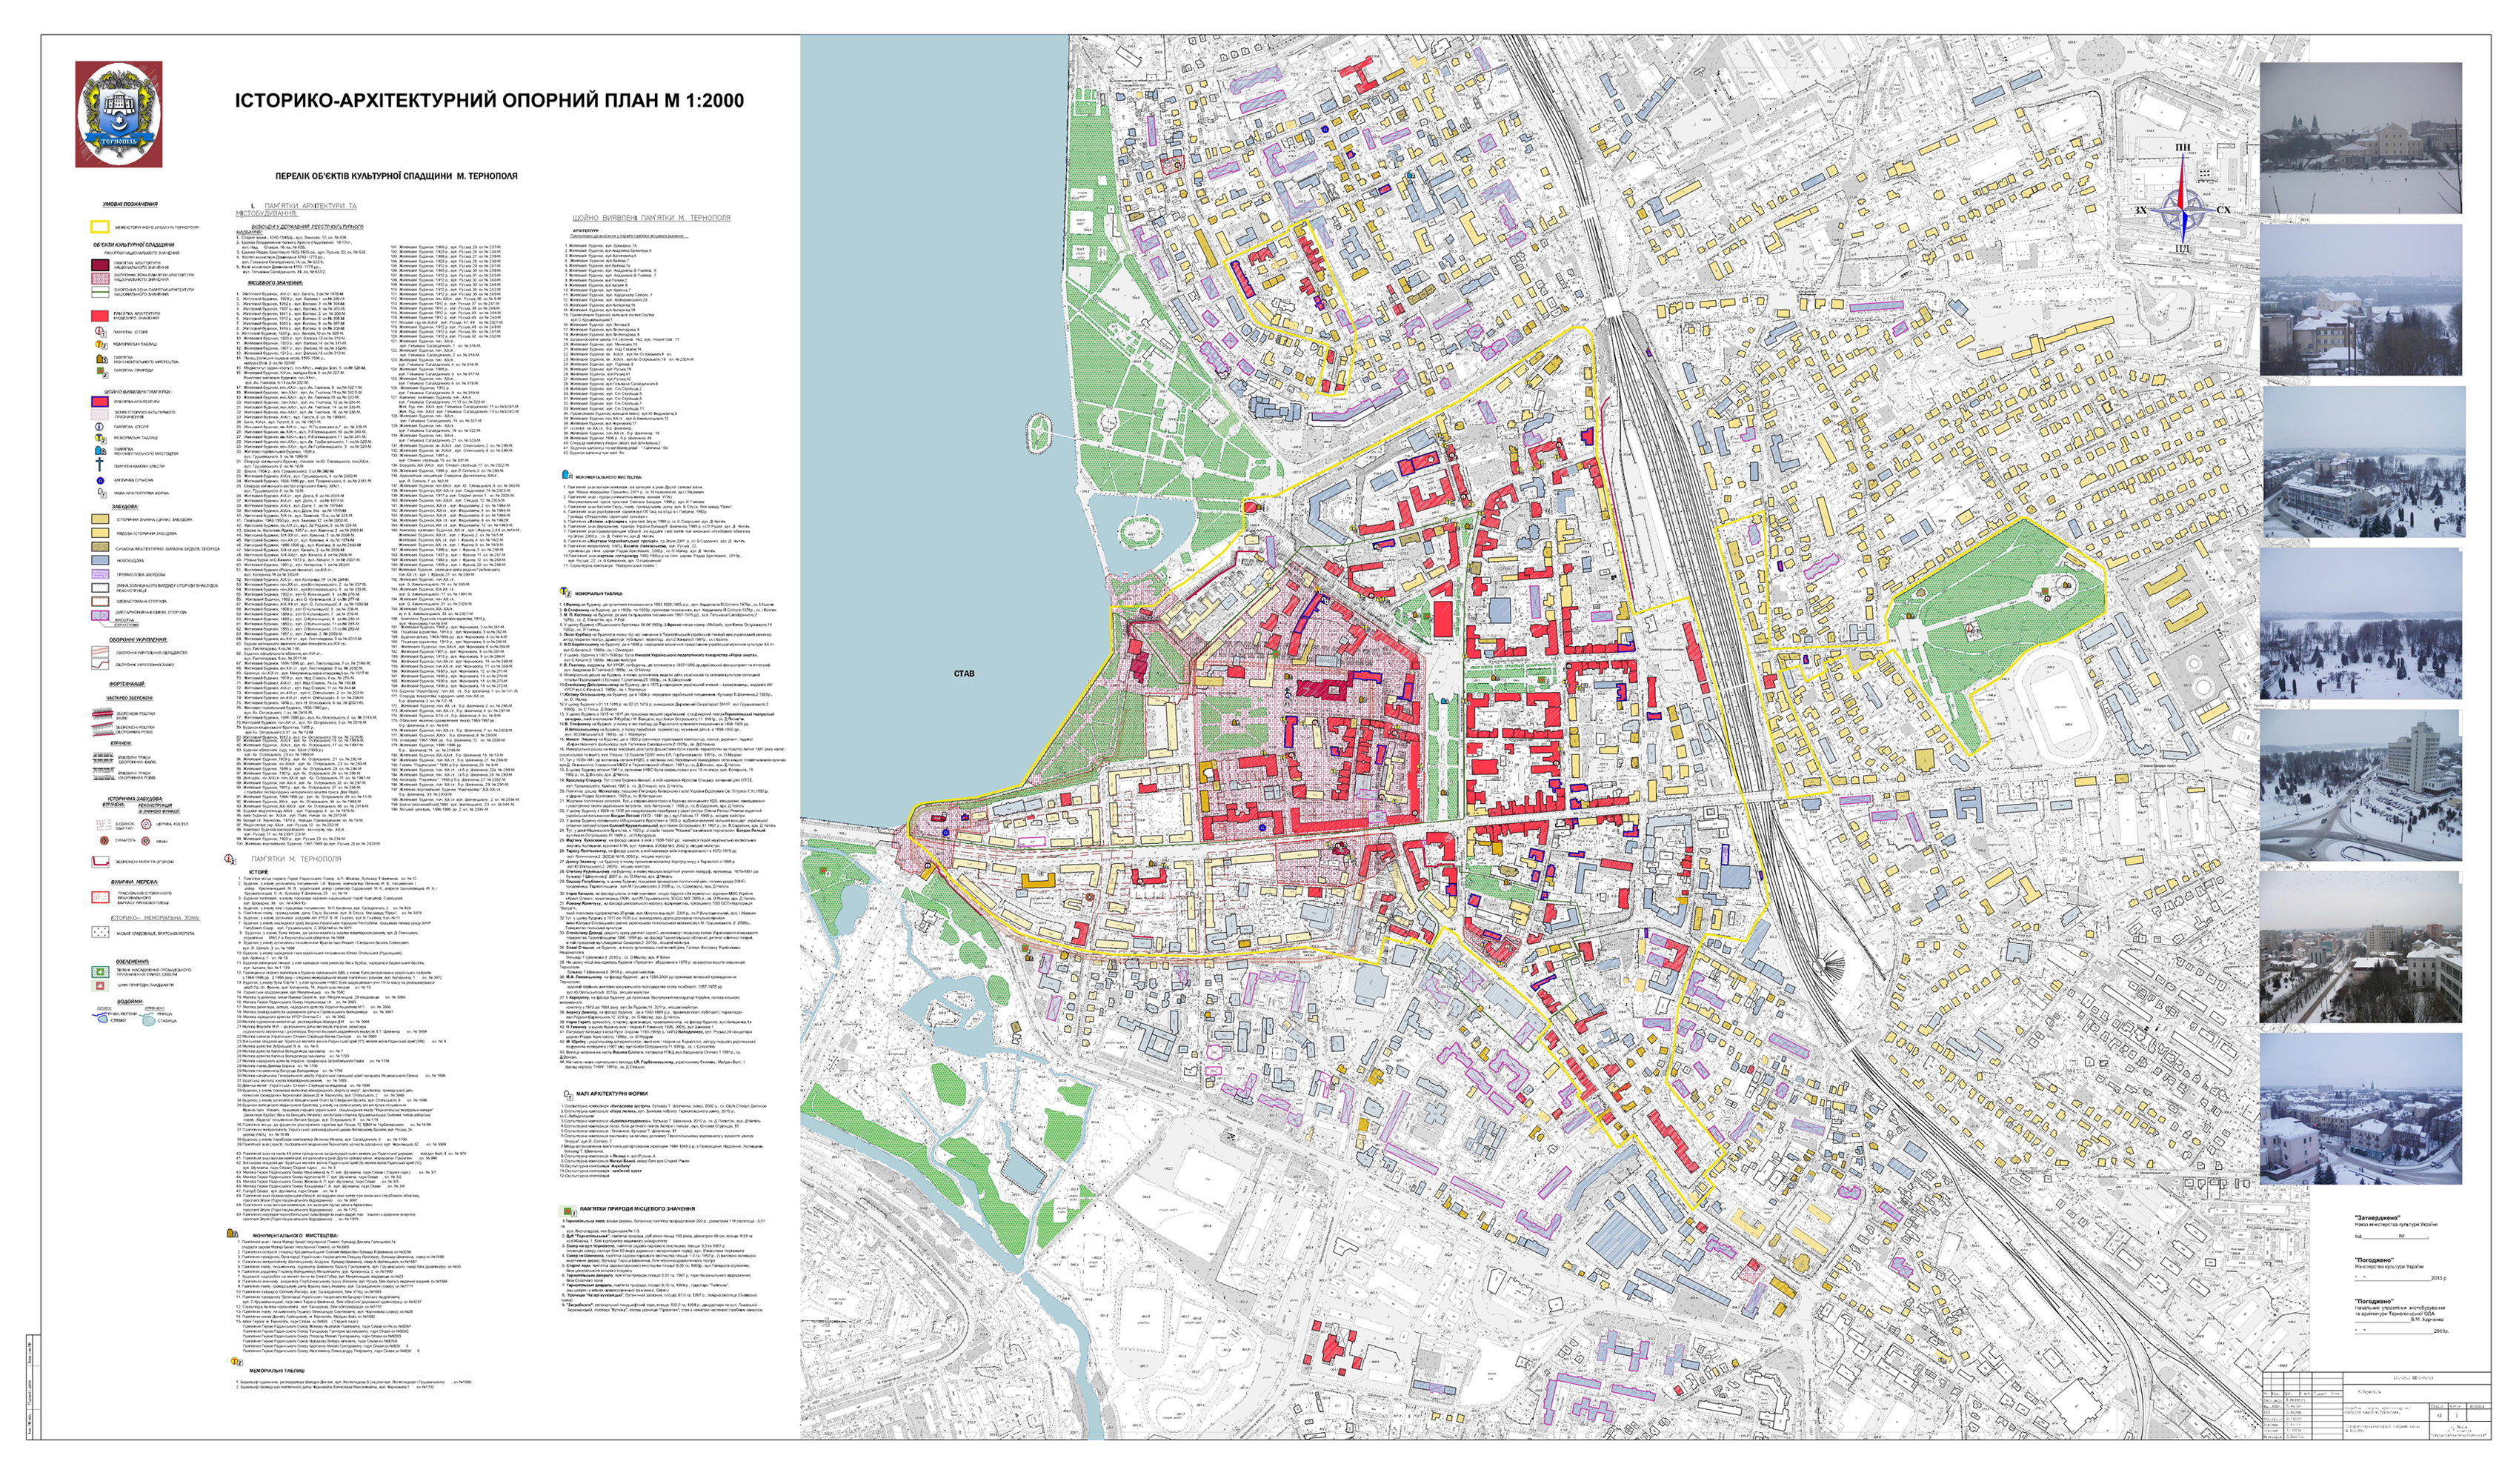Click the brown monumental art monument legend icon
The height and width of the screenshot is (1484, 2519).
point(101,359)
